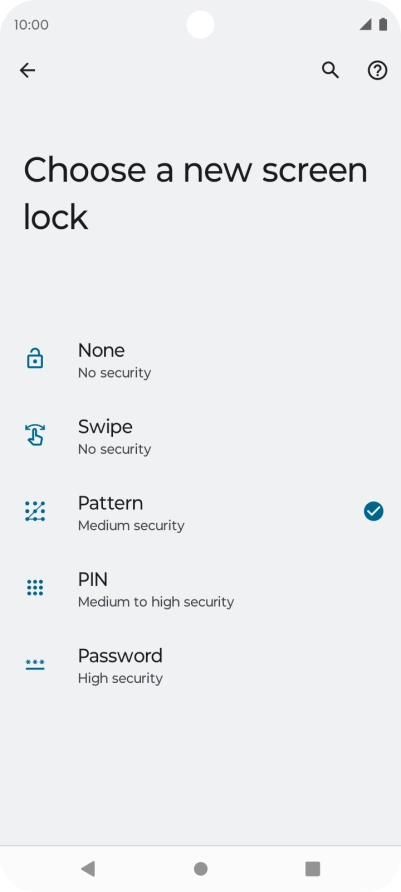Screen dimensions: 401x892
Task: Tap the pattern dots icon
Action: coord(35,511)
